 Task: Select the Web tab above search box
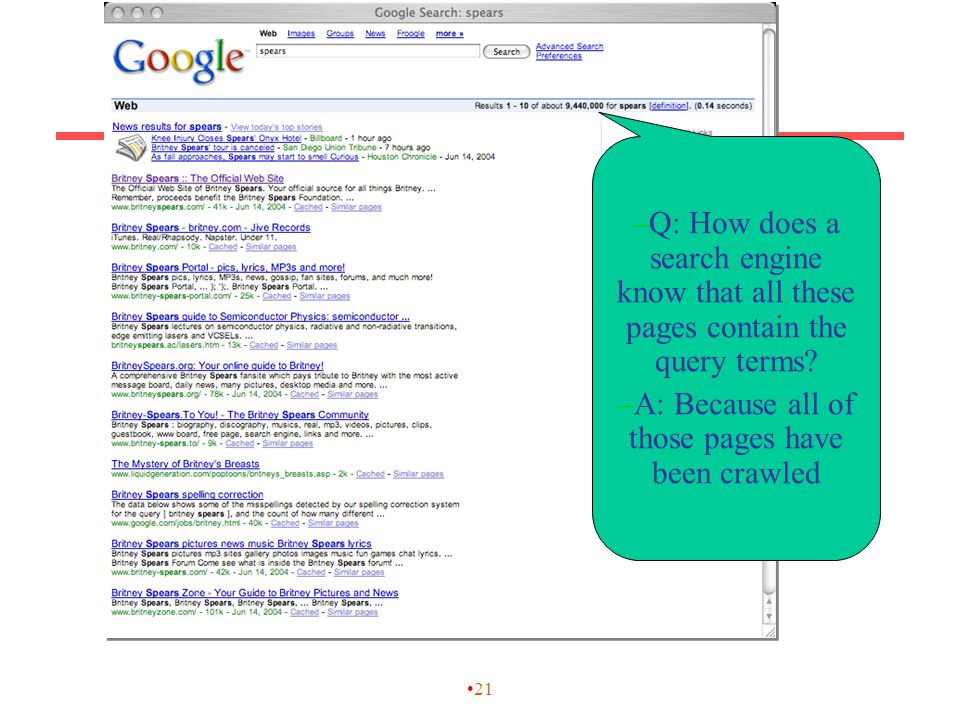(268, 34)
